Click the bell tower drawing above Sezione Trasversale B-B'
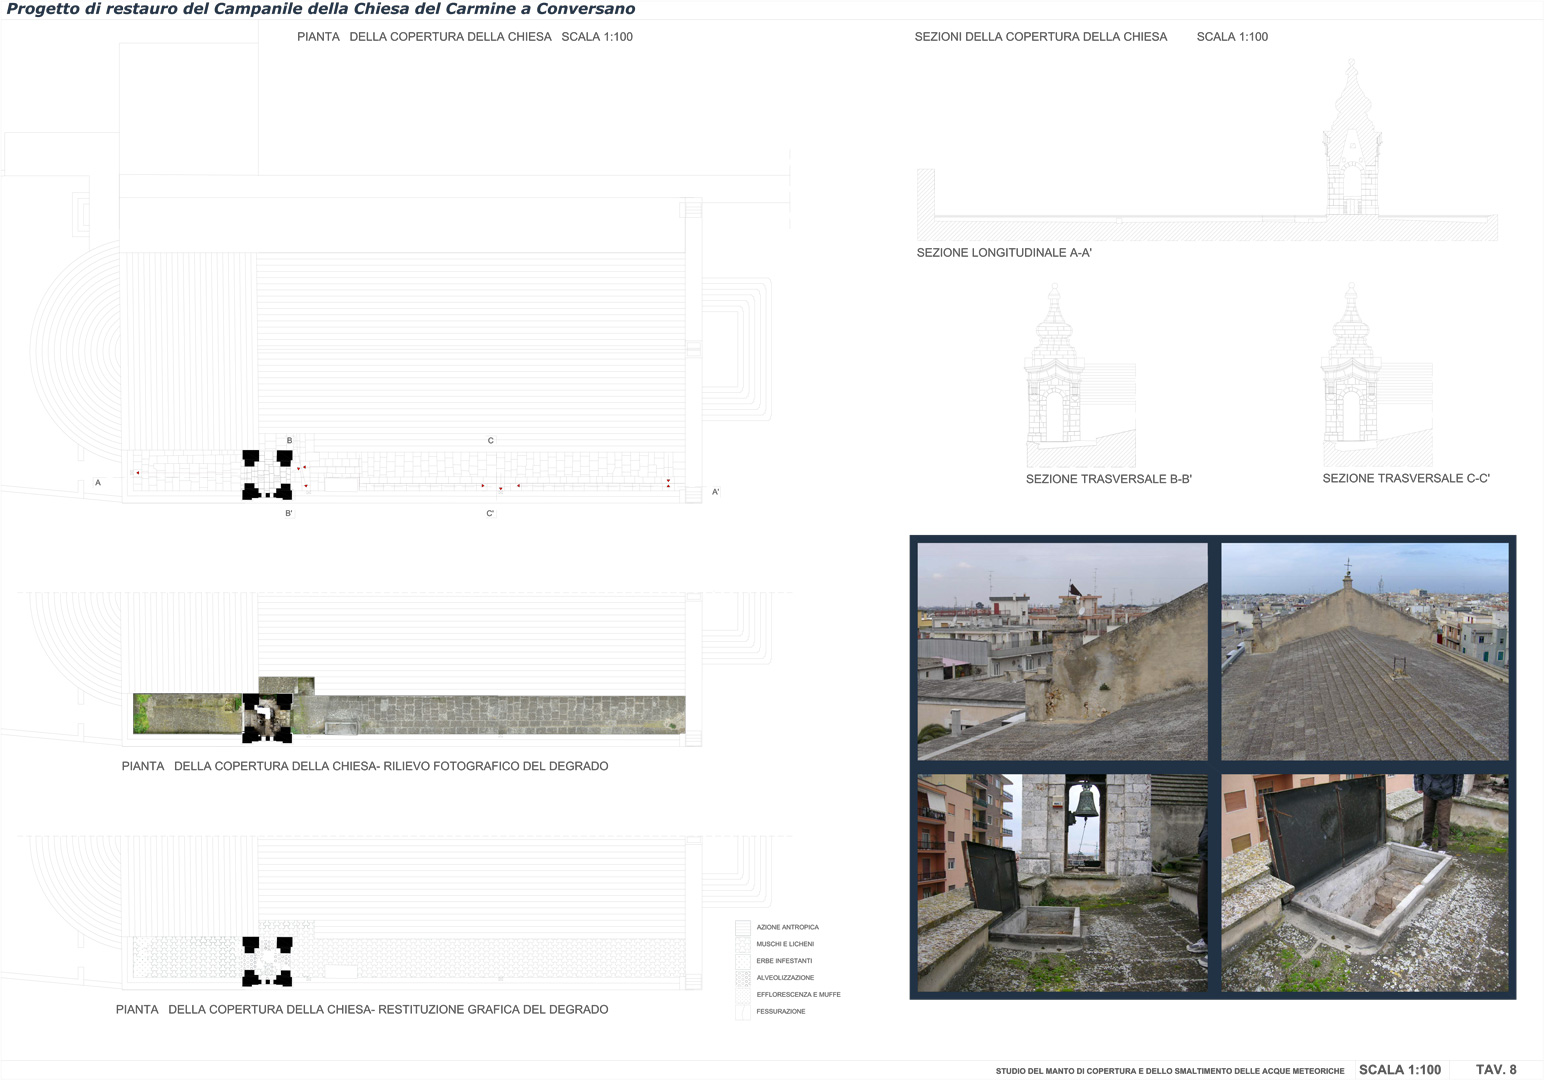This screenshot has width=1544, height=1080. pos(1054,364)
